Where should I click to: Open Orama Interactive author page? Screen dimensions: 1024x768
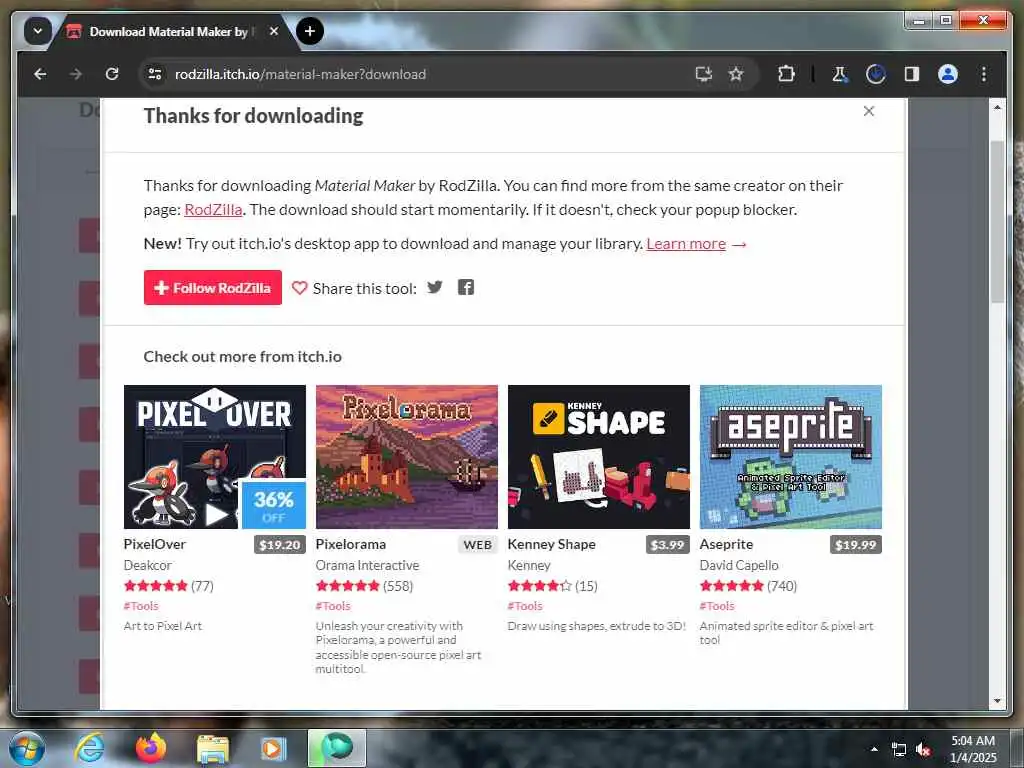(x=367, y=565)
